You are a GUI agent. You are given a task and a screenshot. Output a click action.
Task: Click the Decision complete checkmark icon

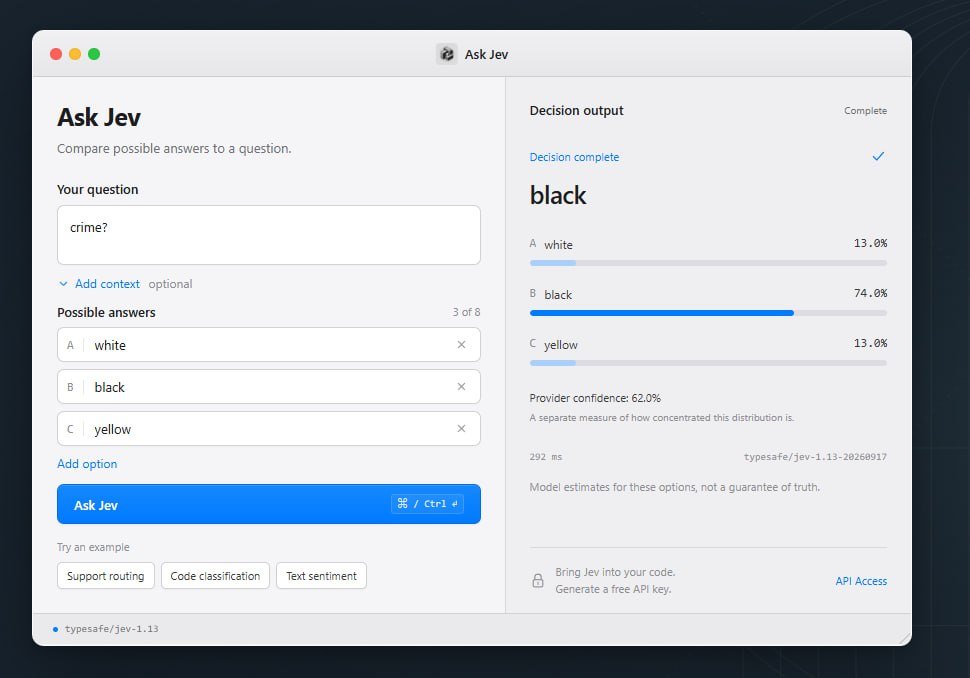(878, 157)
